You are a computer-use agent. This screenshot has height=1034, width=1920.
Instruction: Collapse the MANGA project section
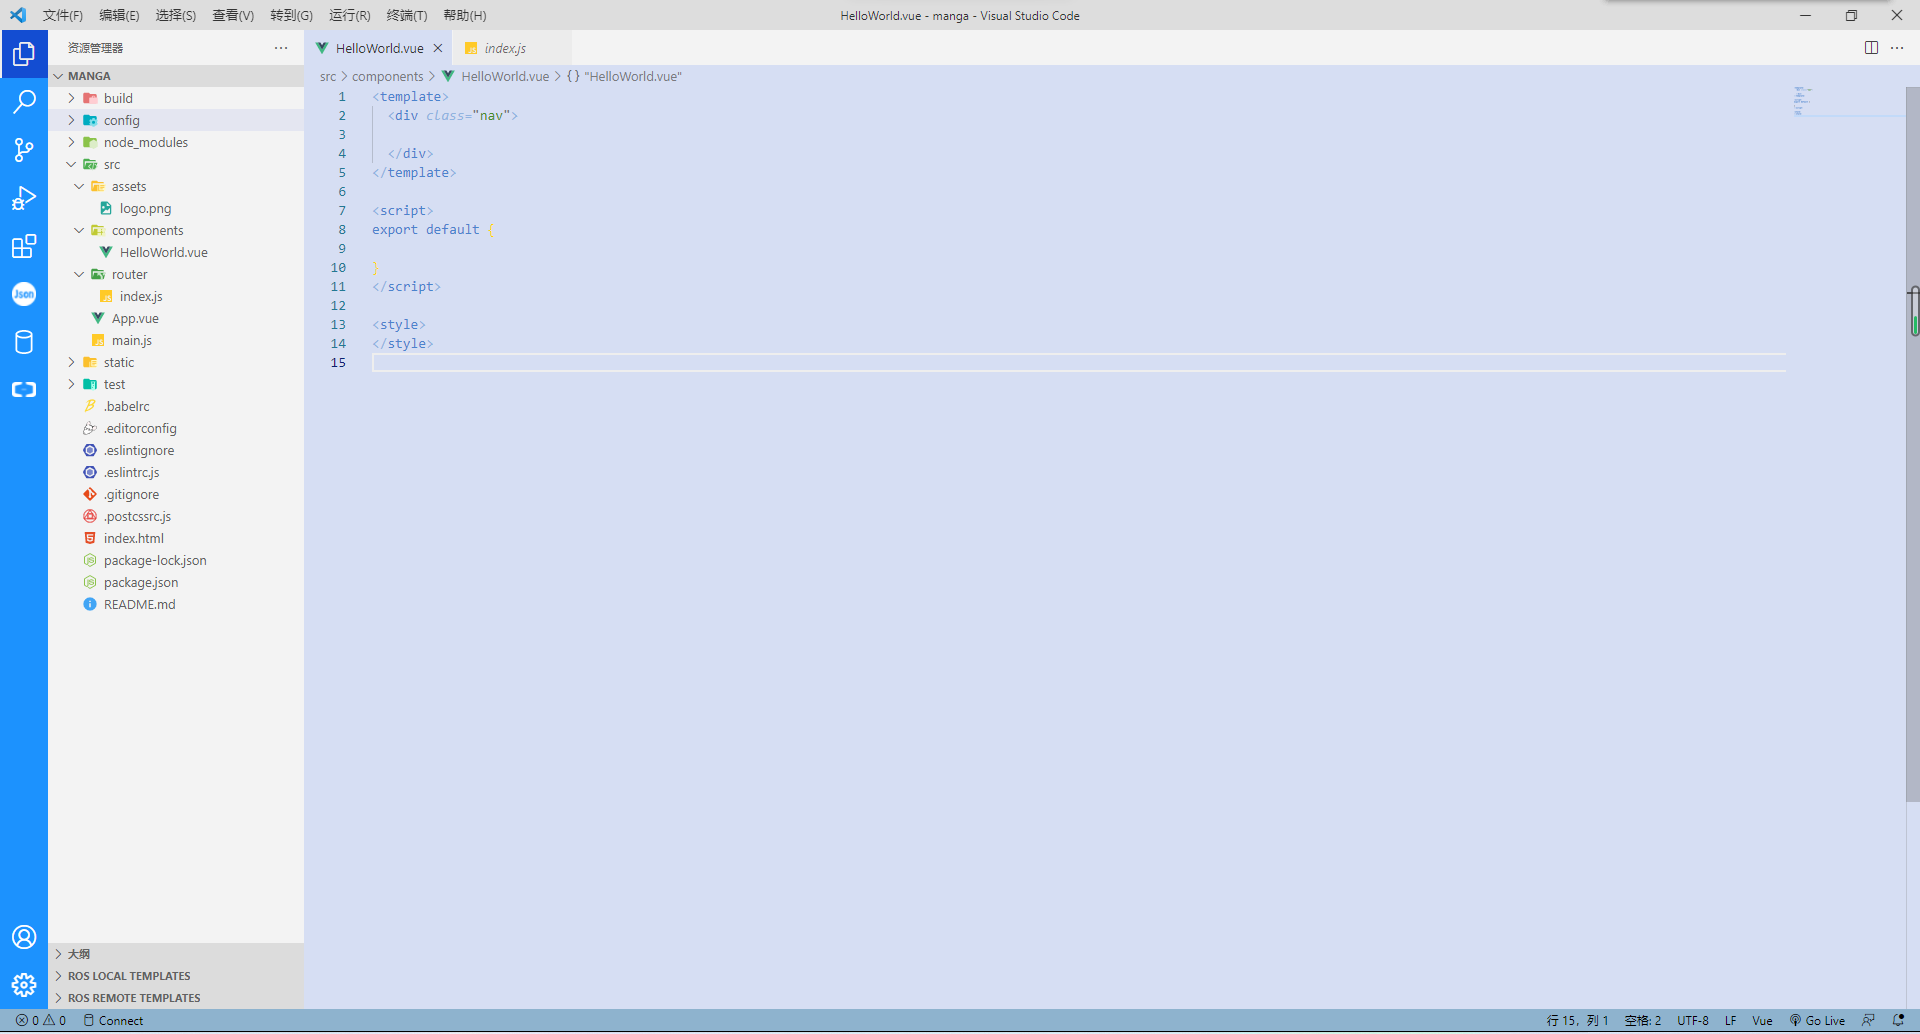tap(176, 76)
